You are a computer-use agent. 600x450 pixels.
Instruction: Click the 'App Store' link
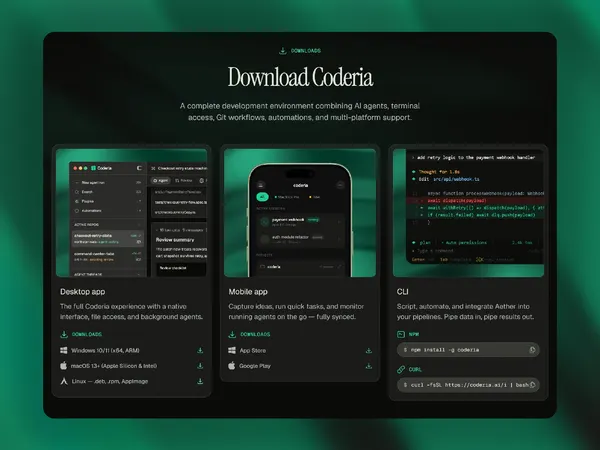[253, 350]
